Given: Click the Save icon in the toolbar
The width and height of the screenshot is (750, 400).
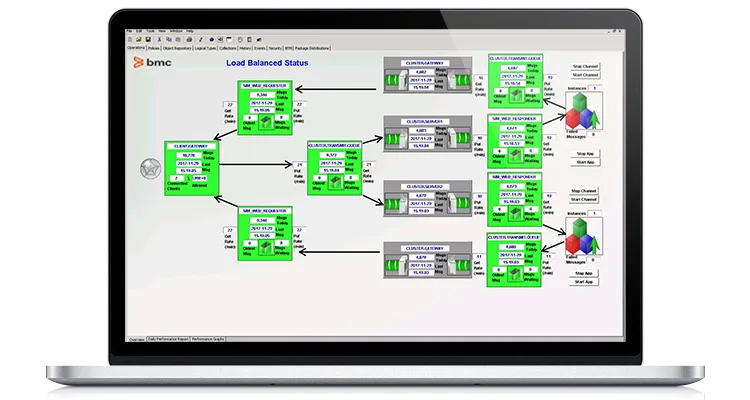Looking at the screenshot, I should [148, 40].
